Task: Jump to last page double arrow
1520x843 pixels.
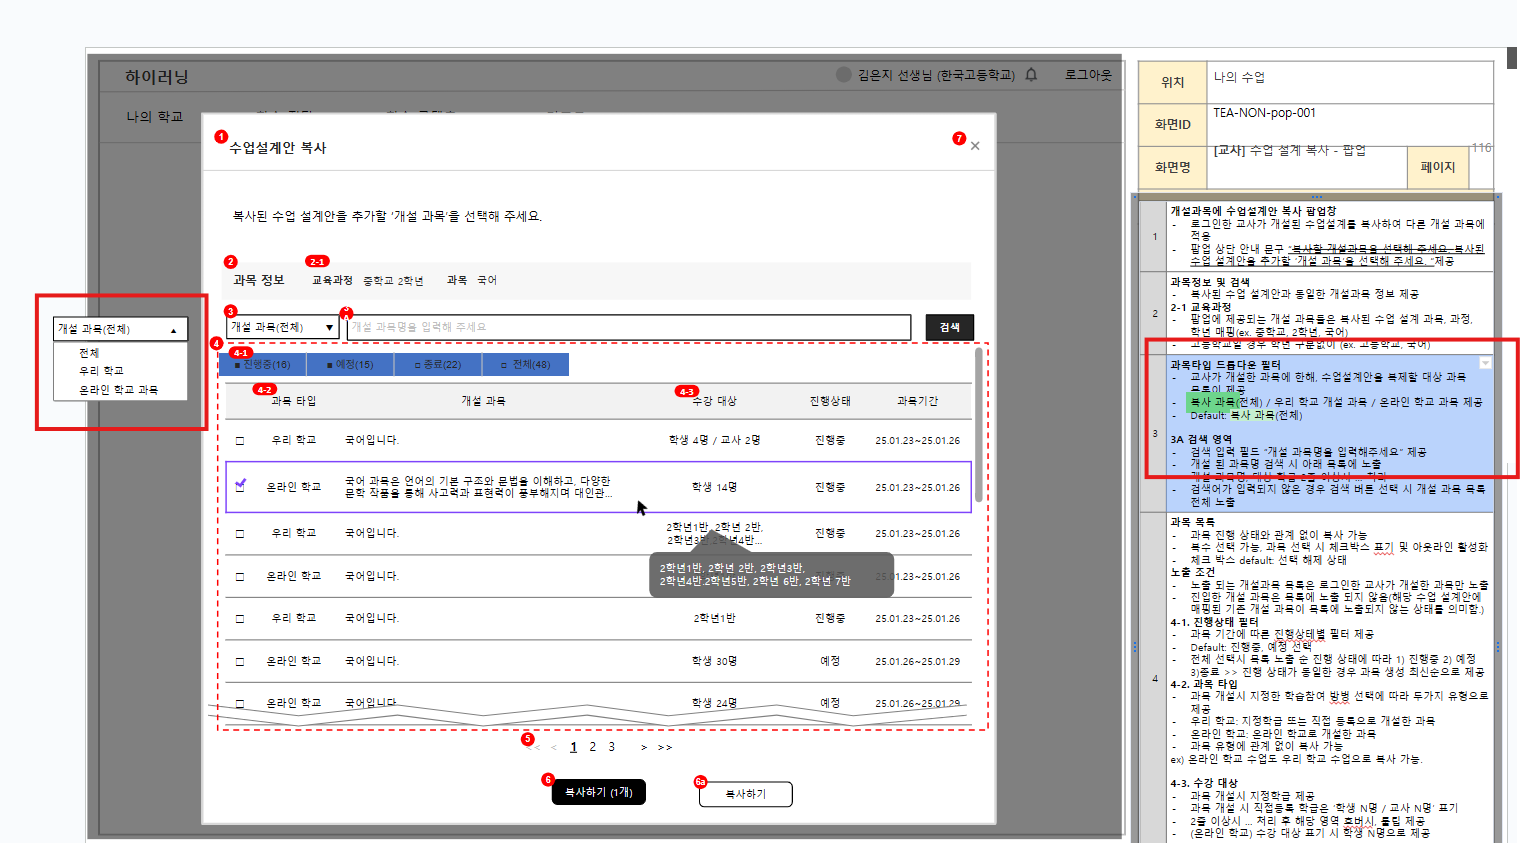Action: [x=665, y=747]
